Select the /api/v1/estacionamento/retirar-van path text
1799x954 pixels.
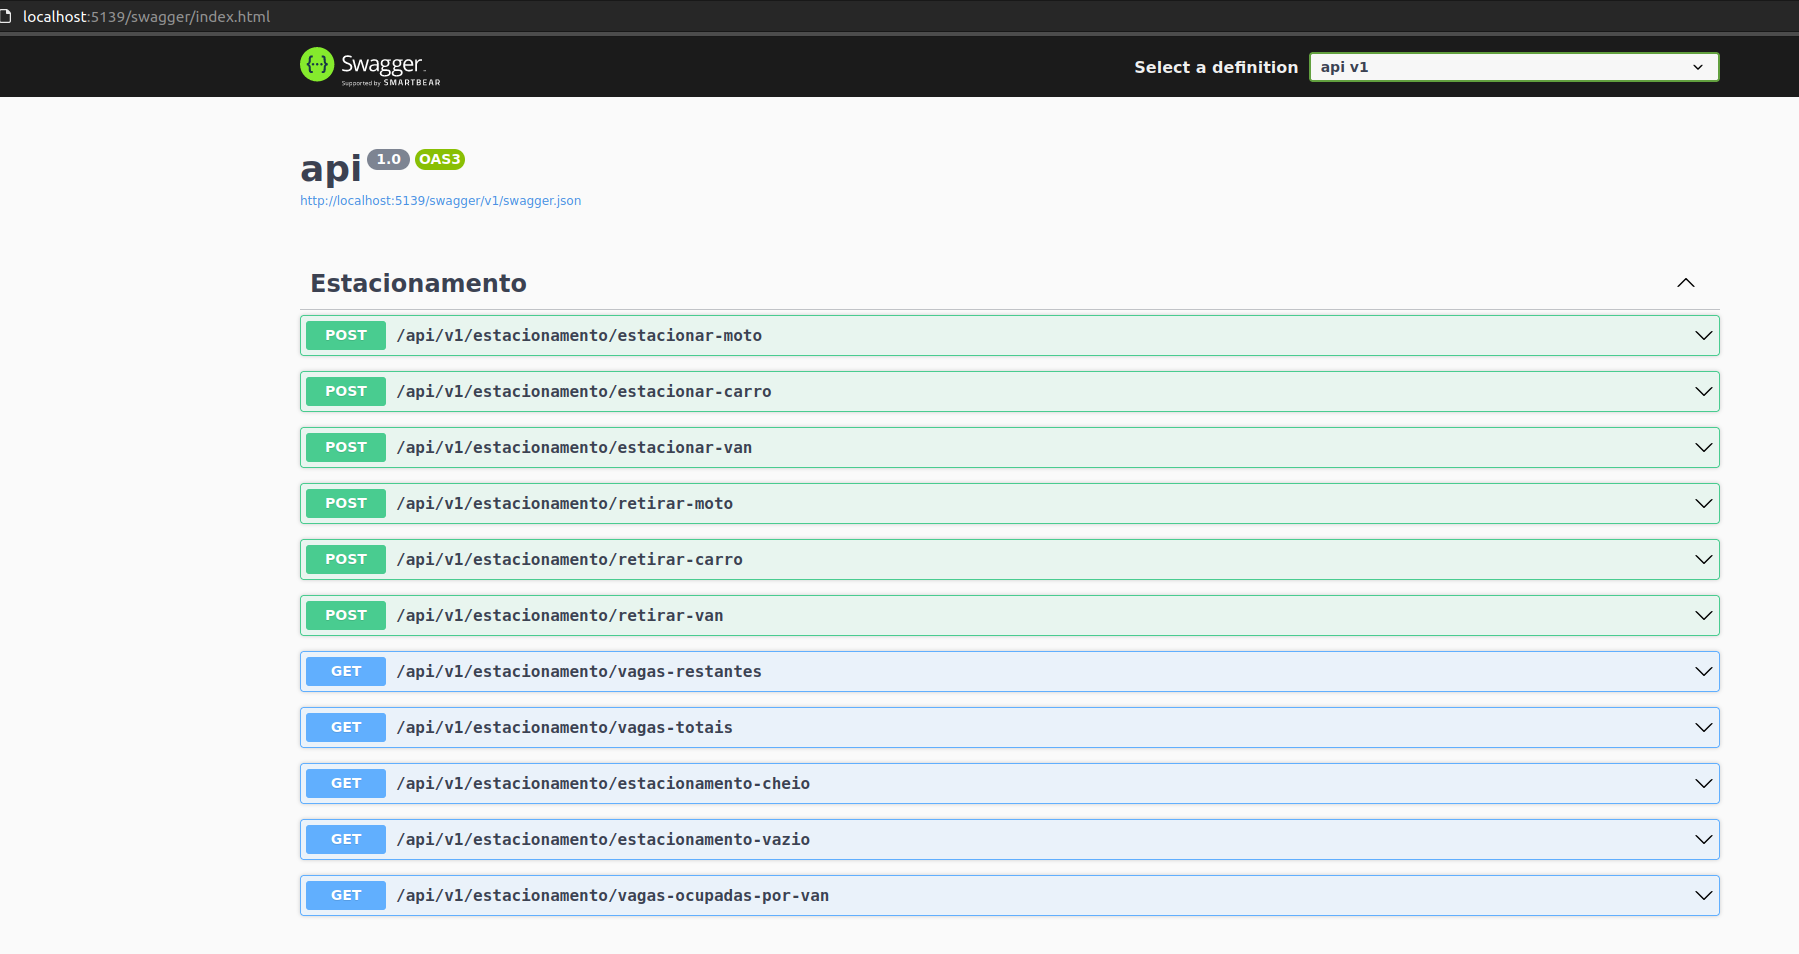coord(560,616)
